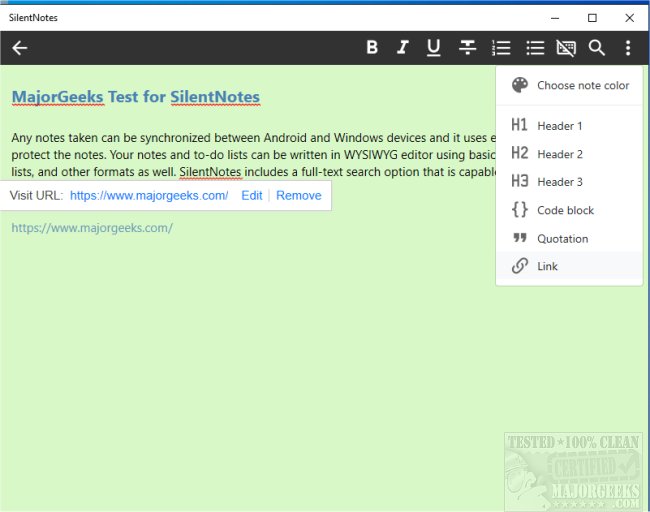Click Edit in the link popup

(x=252, y=195)
